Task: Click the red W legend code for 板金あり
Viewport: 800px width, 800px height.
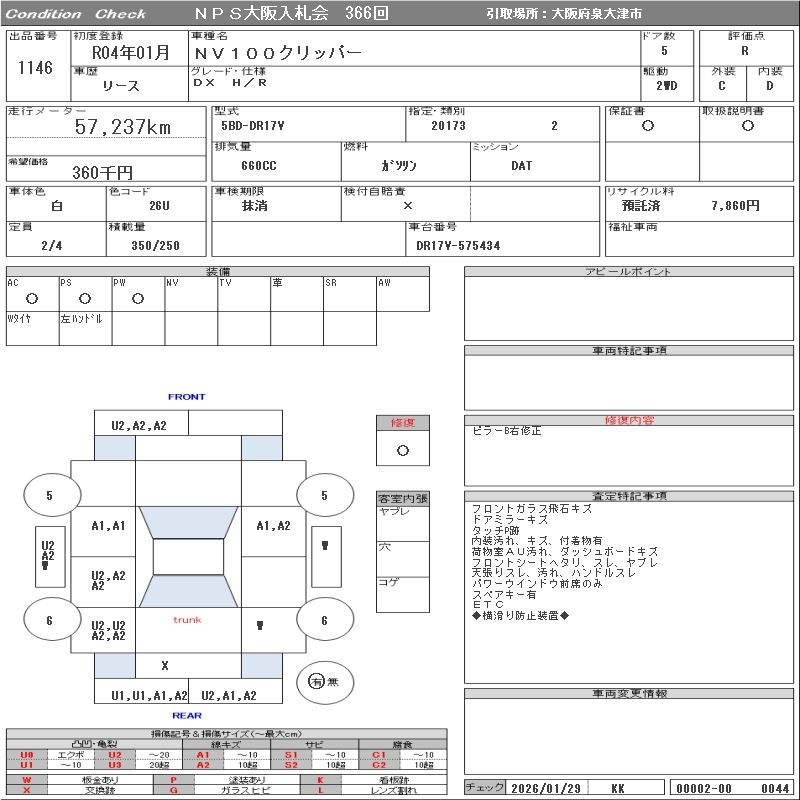Action: coord(27,779)
